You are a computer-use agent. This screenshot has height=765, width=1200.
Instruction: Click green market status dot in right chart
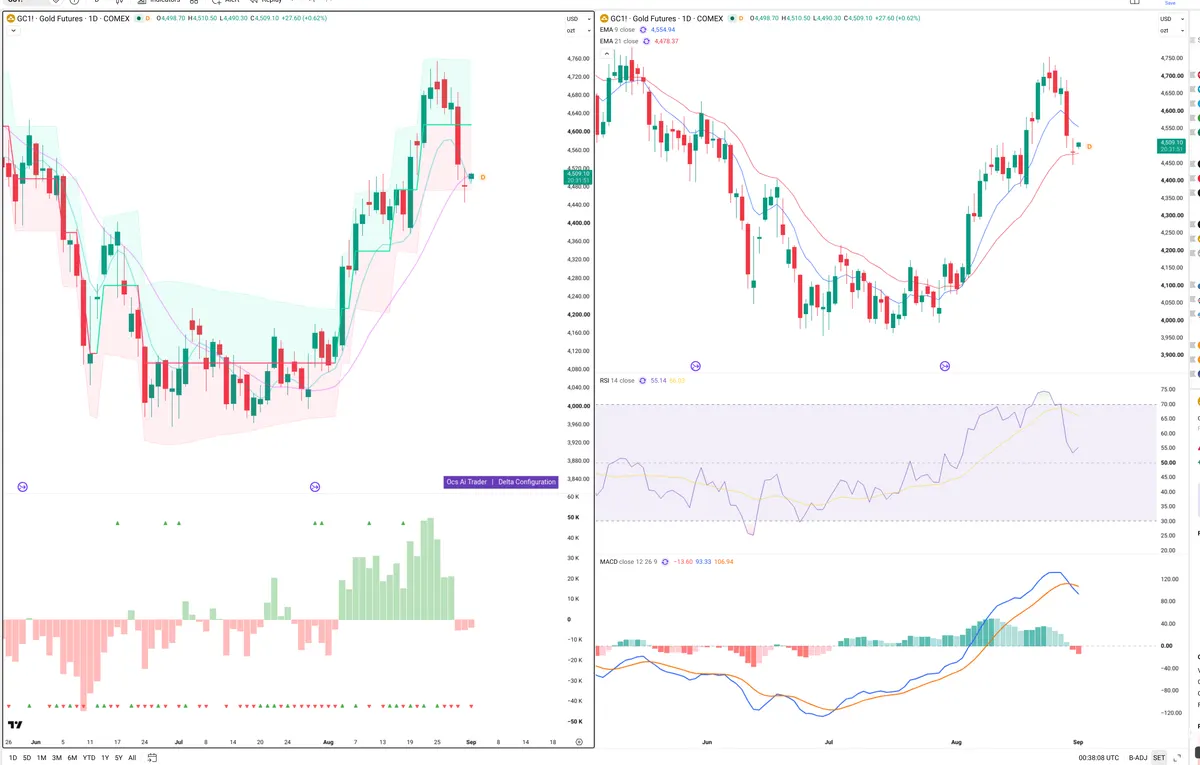[x=733, y=18]
